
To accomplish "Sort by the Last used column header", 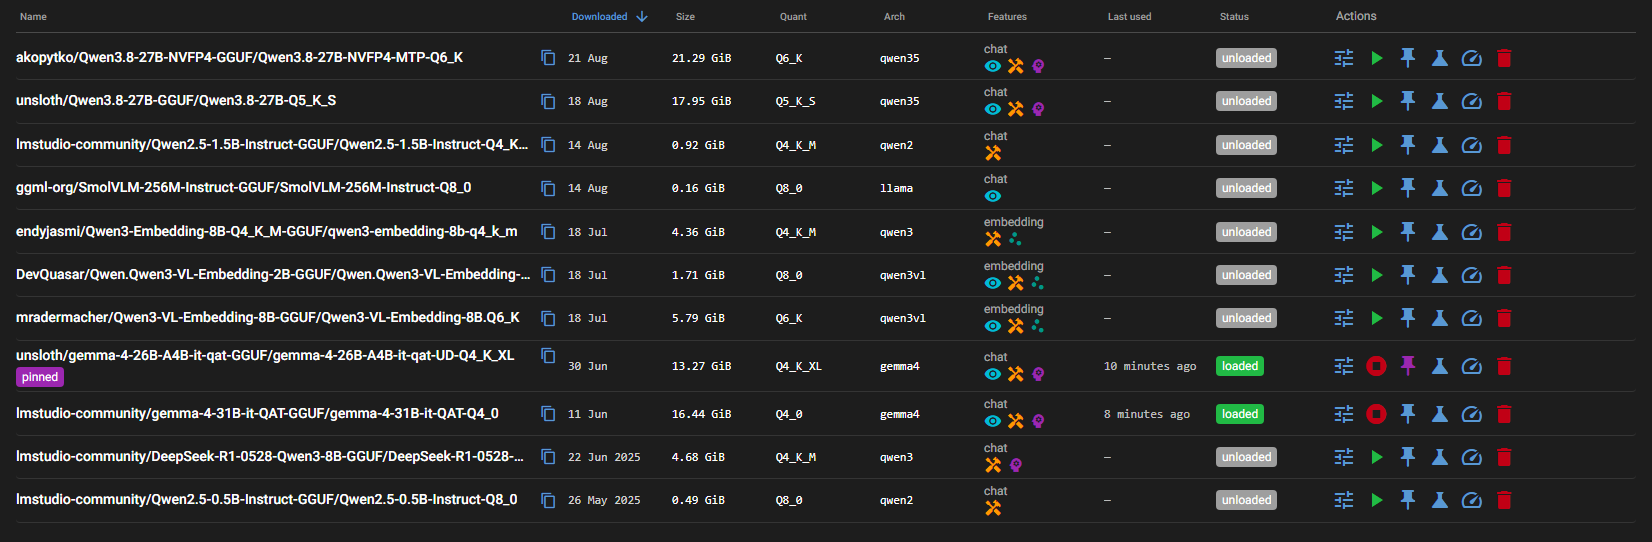I will (x=1129, y=17).
